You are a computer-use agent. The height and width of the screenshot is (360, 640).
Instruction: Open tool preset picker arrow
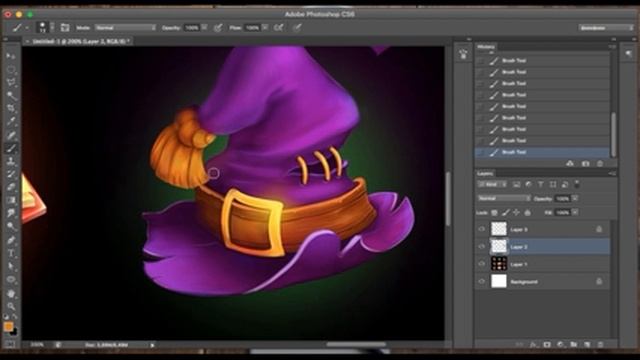click(27, 28)
